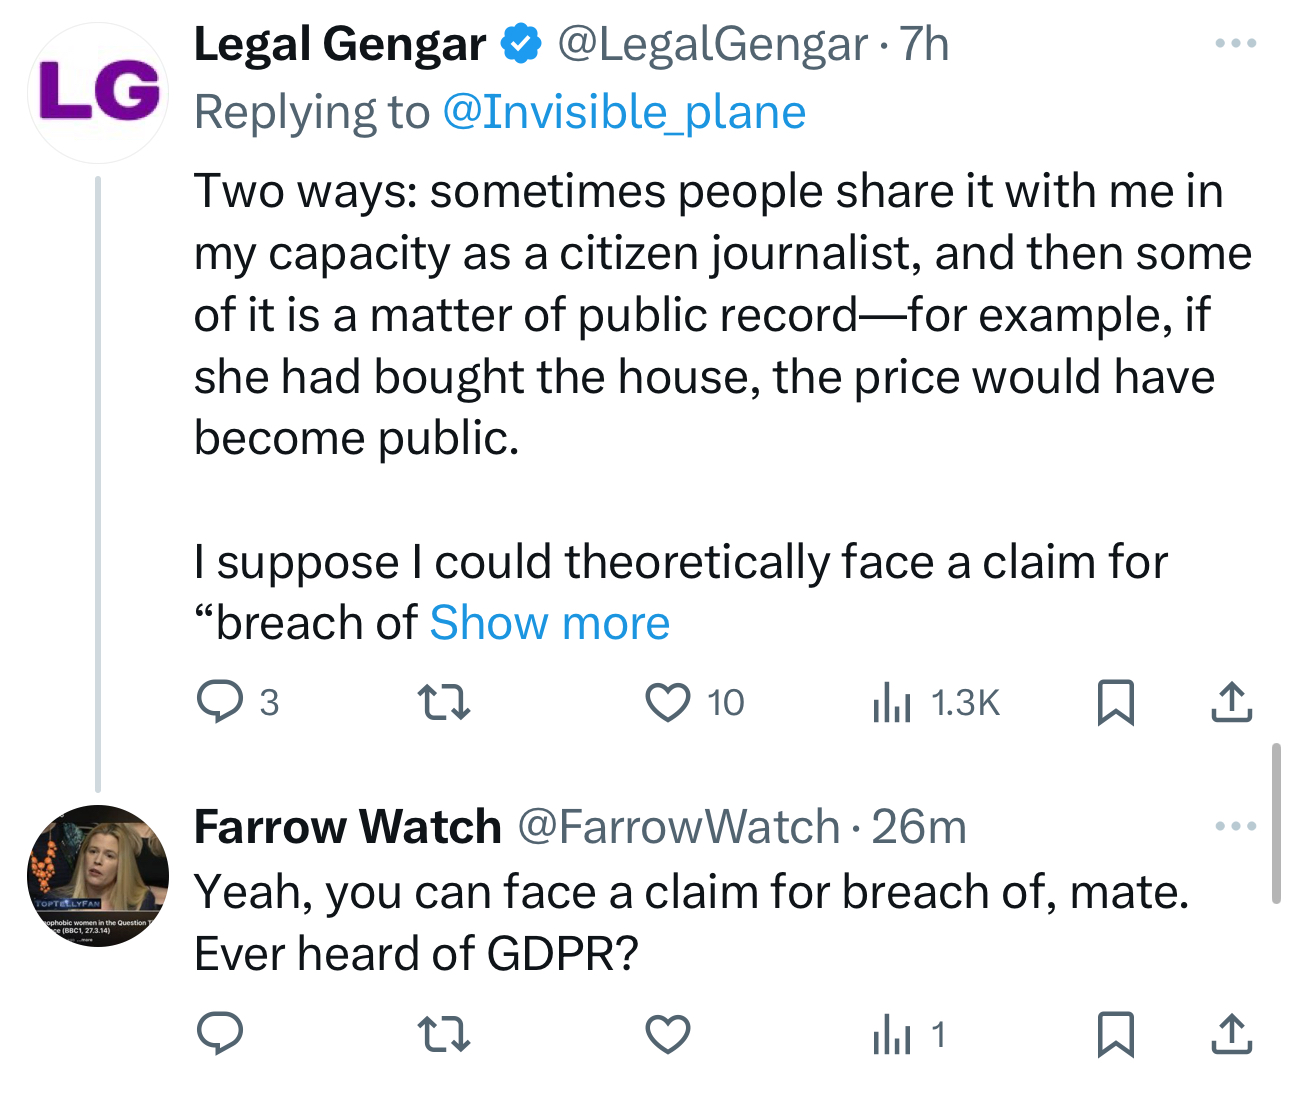Open the @Invisible_plane profile link

623,112
